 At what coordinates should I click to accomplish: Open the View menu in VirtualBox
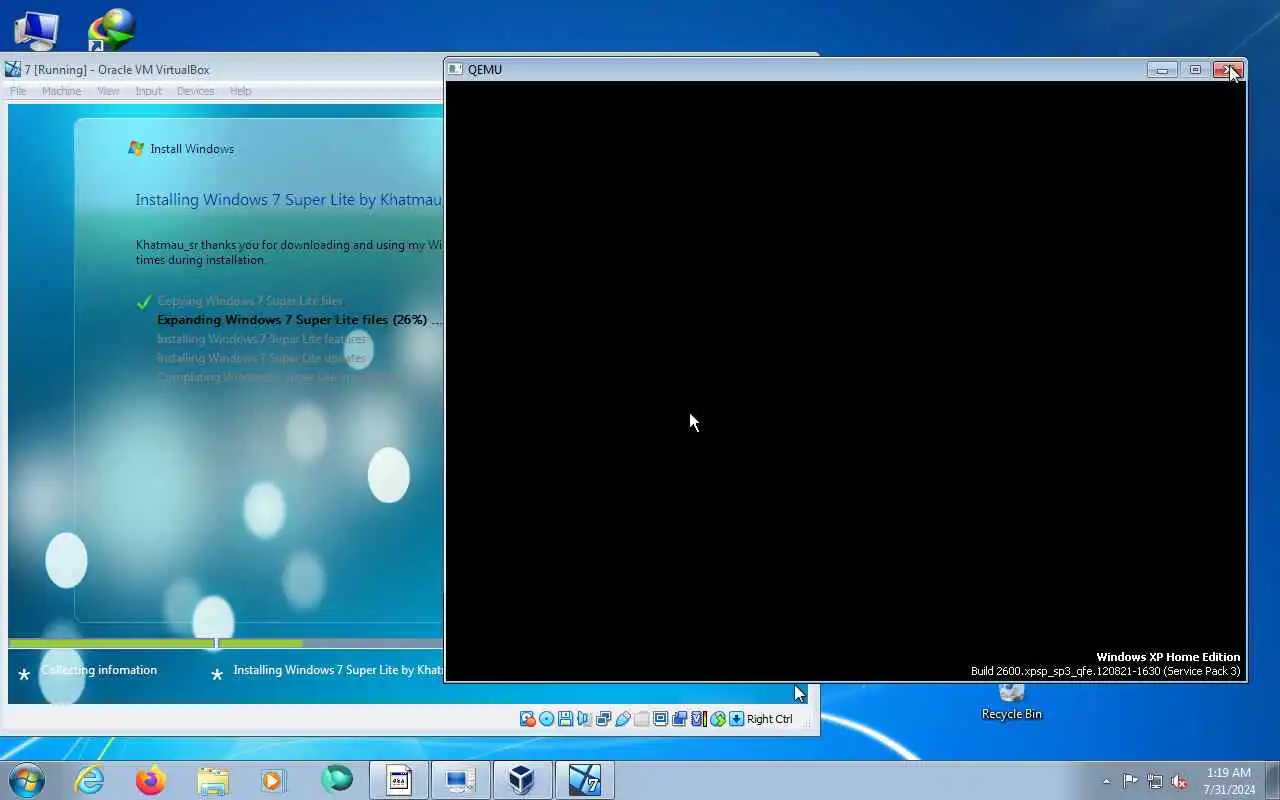click(x=108, y=91)
